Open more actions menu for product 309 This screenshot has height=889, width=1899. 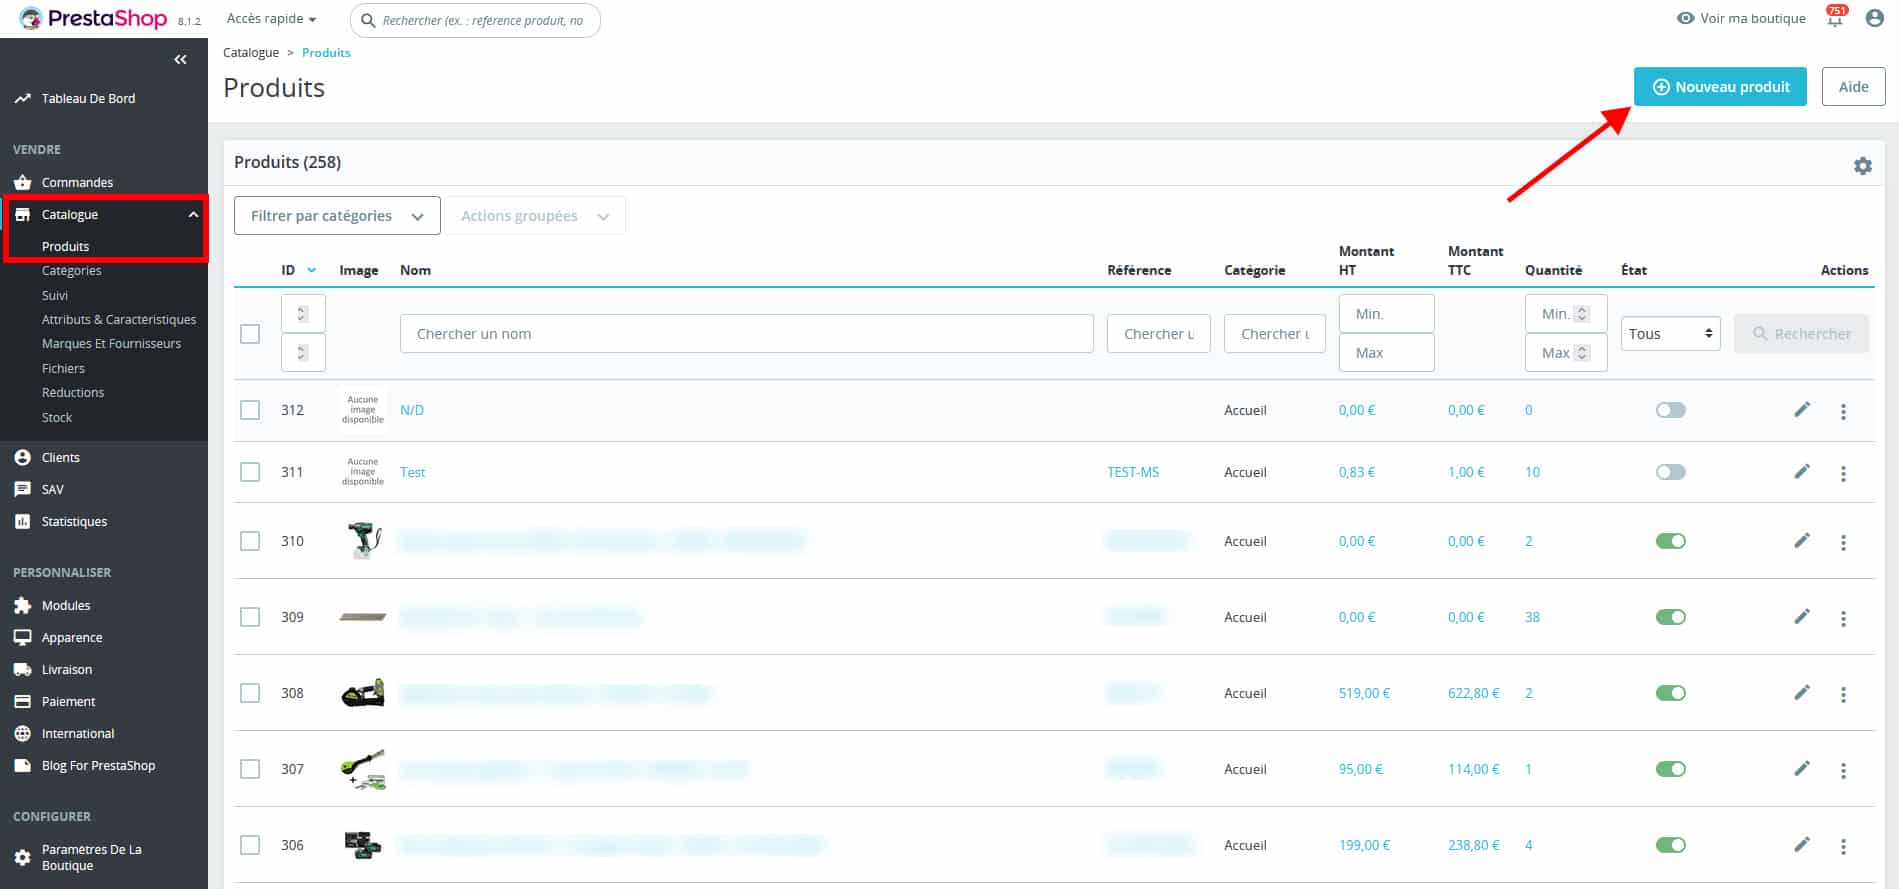click(x=1843, y=618)
